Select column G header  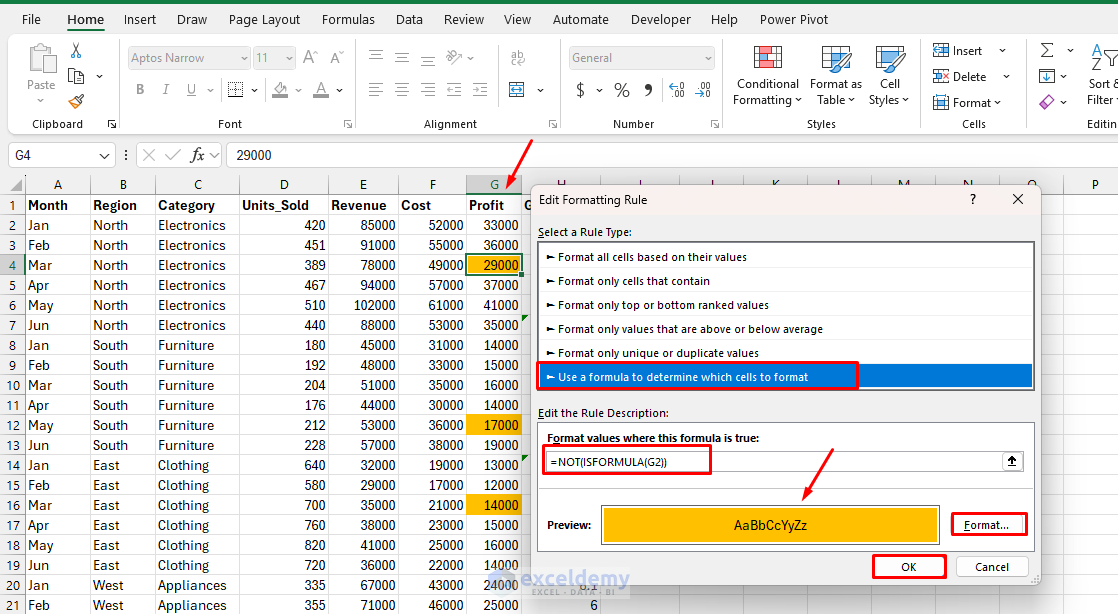[x=494, y=185]
